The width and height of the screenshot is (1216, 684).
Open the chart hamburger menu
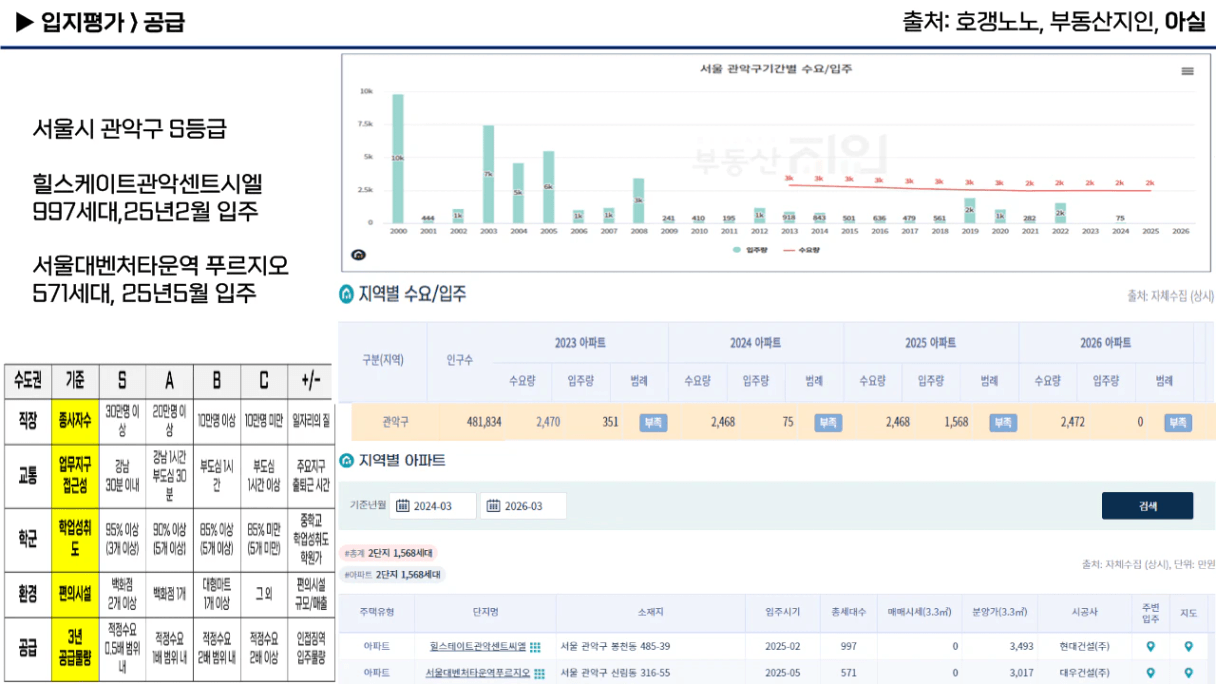click(x=1187, y=71)
